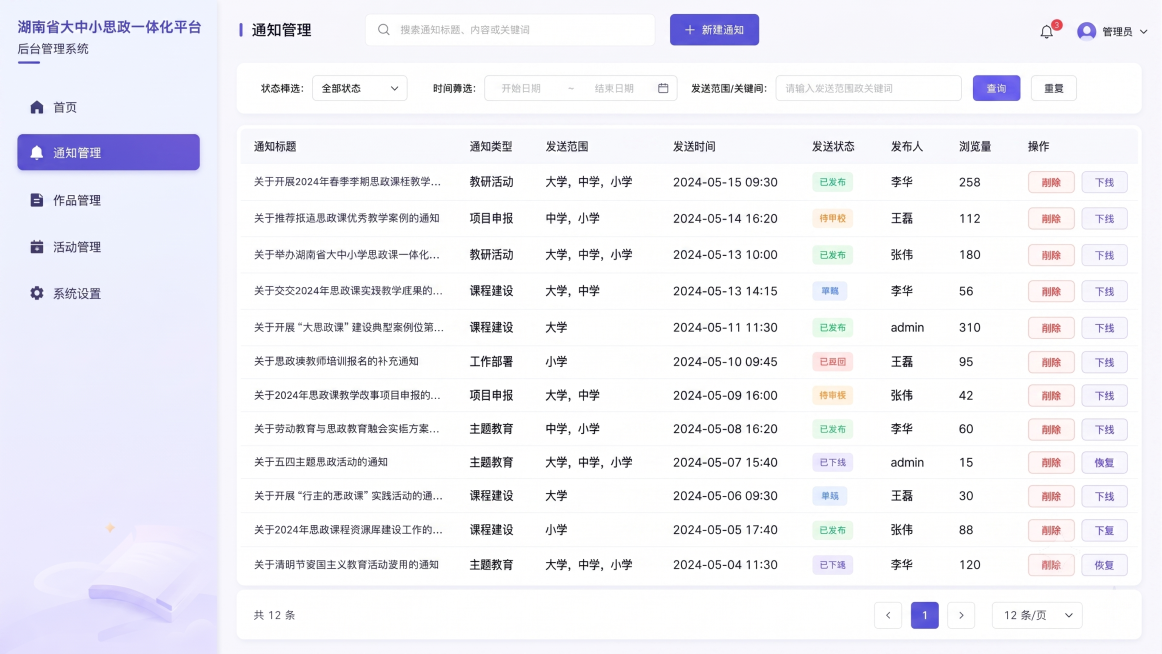Go to the next page arrow

click(x=961, y=615)
